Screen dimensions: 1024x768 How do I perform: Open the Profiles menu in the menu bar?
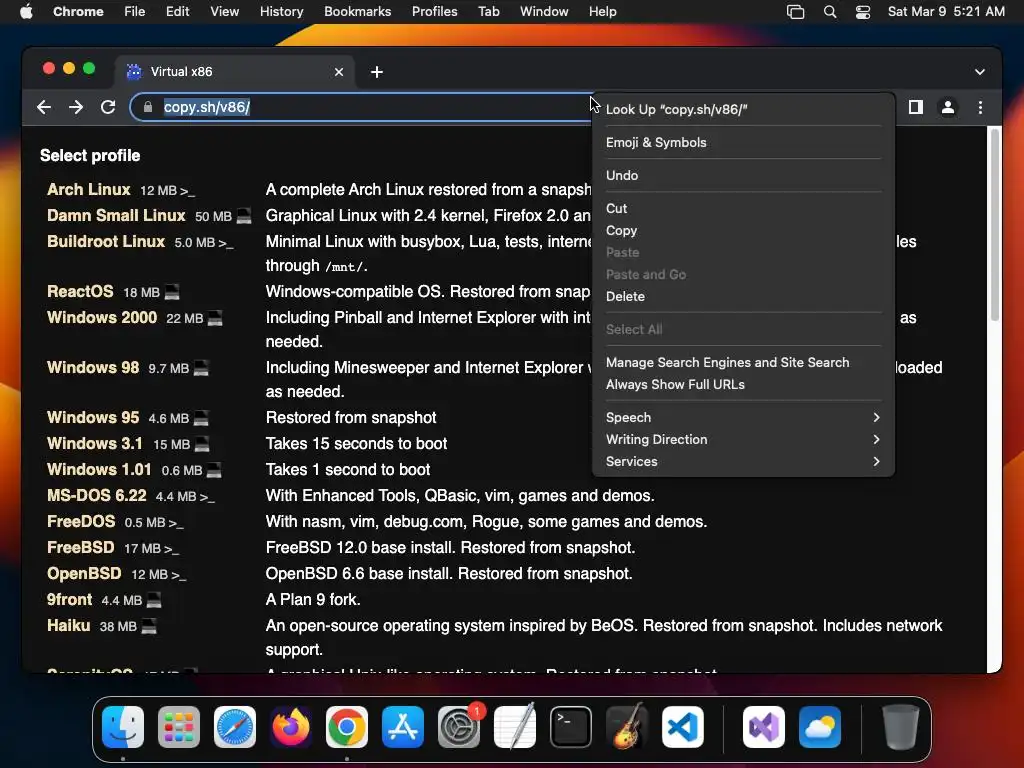point(434,12)
